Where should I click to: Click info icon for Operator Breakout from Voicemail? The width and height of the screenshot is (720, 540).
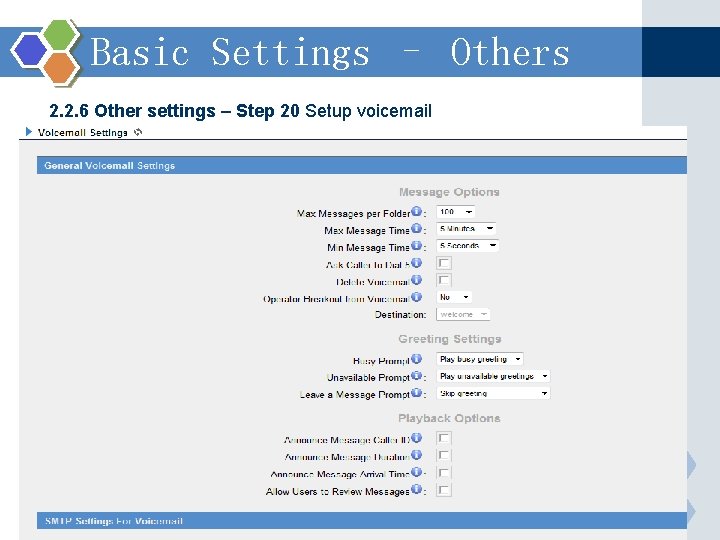point(416,297)
